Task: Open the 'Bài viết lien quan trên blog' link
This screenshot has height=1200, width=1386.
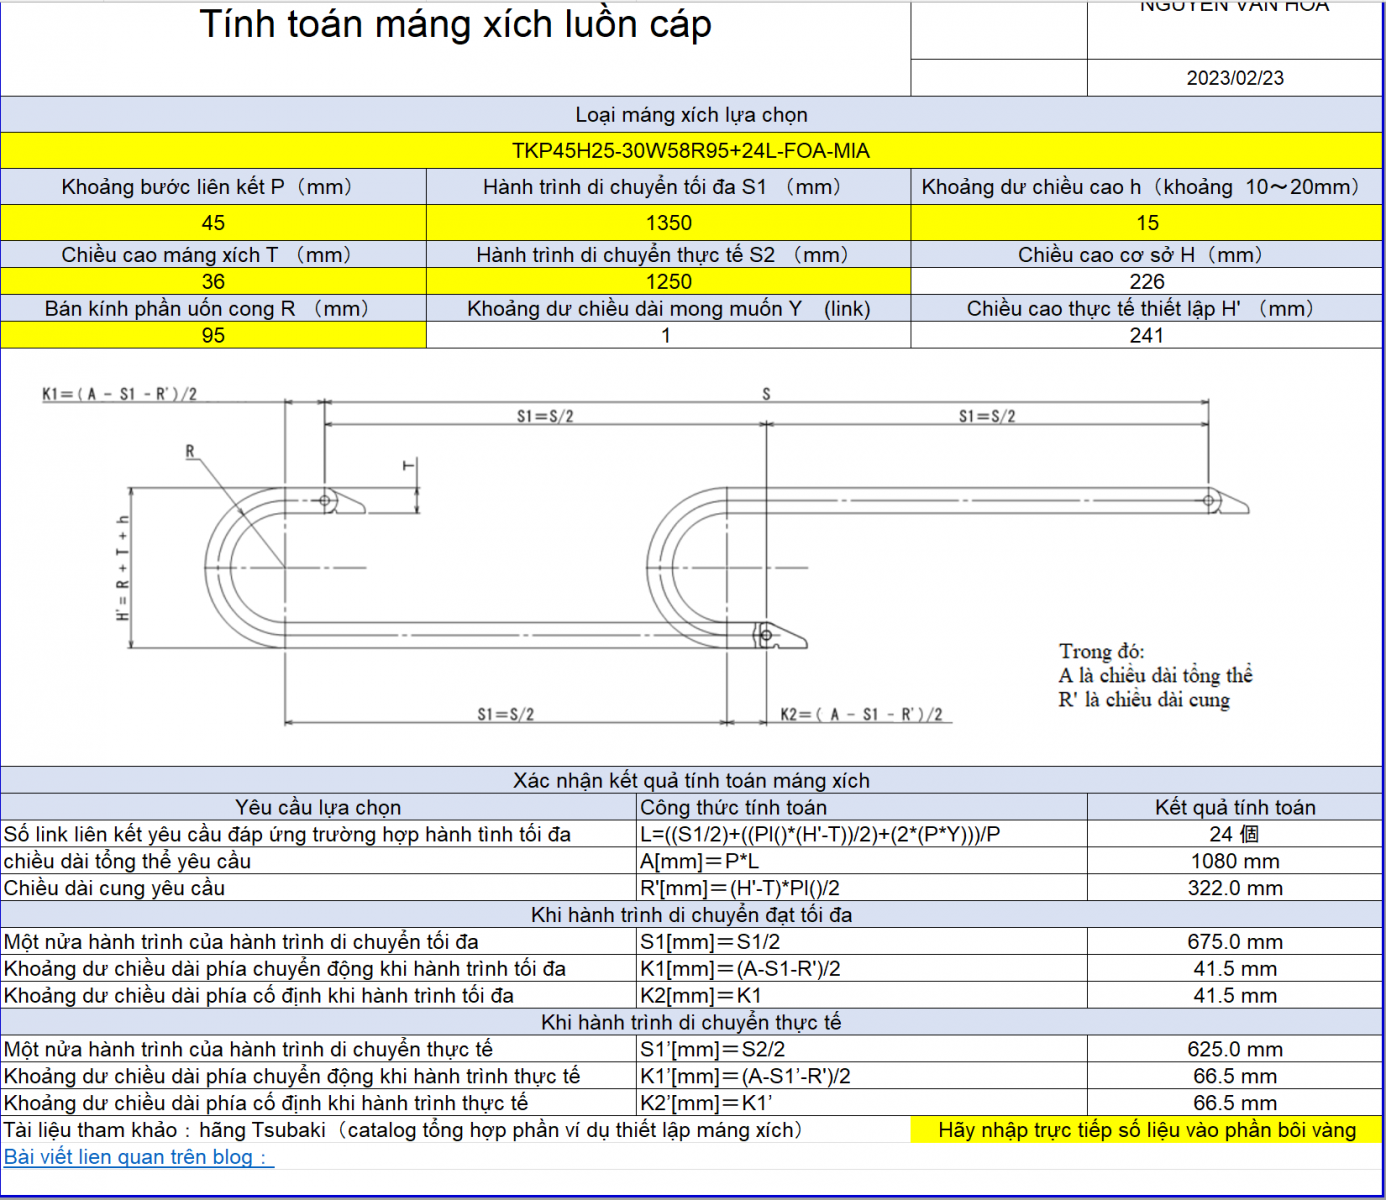Action: 138,1157
